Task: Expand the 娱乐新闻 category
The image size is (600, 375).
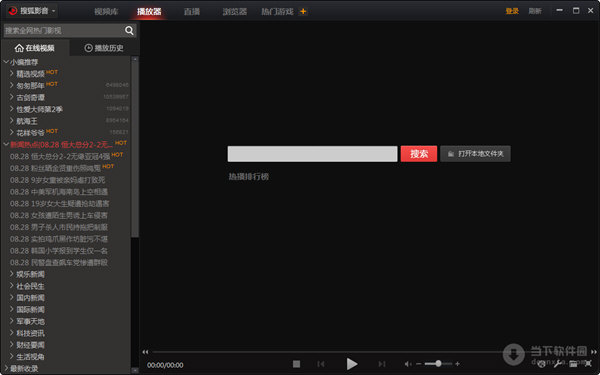Action: 12,274
